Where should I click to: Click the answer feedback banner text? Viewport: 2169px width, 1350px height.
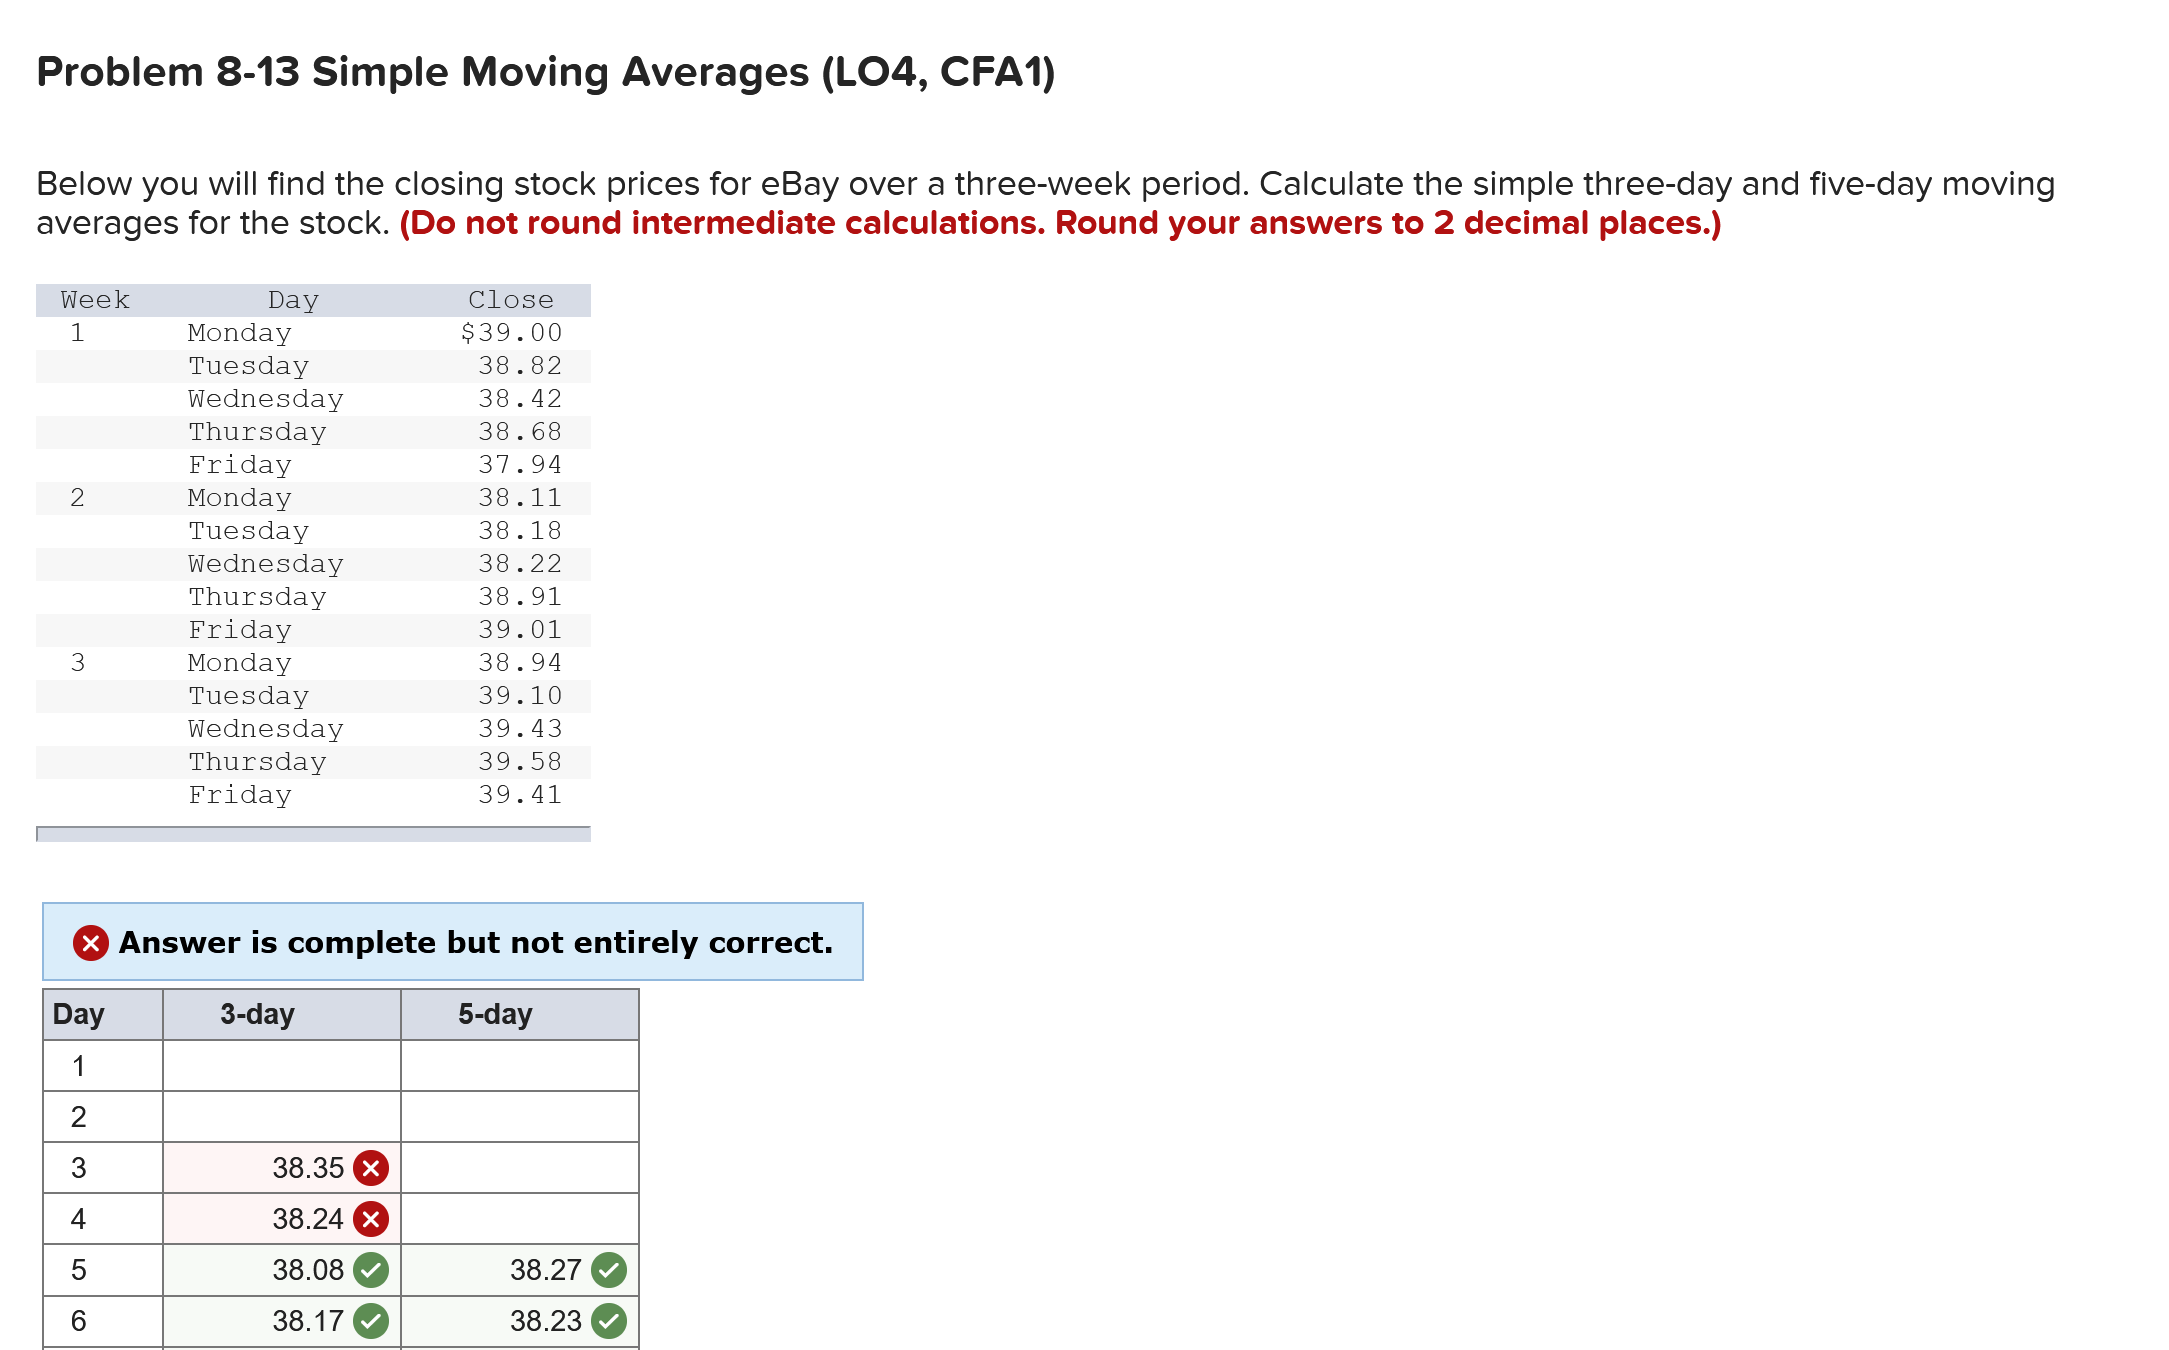[x=474, y=942]
